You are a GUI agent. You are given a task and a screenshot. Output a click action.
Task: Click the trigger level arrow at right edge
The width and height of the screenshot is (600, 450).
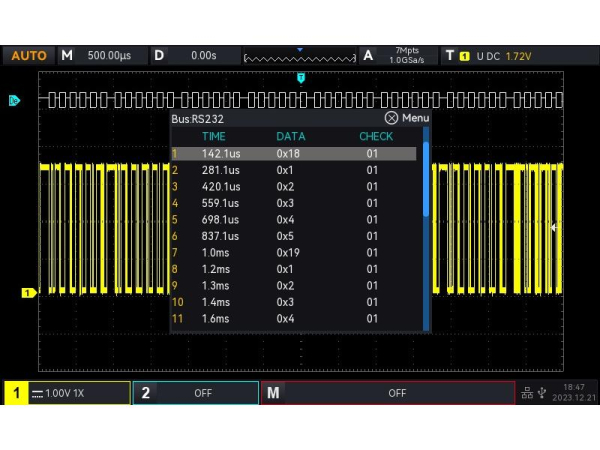point(554,228)
